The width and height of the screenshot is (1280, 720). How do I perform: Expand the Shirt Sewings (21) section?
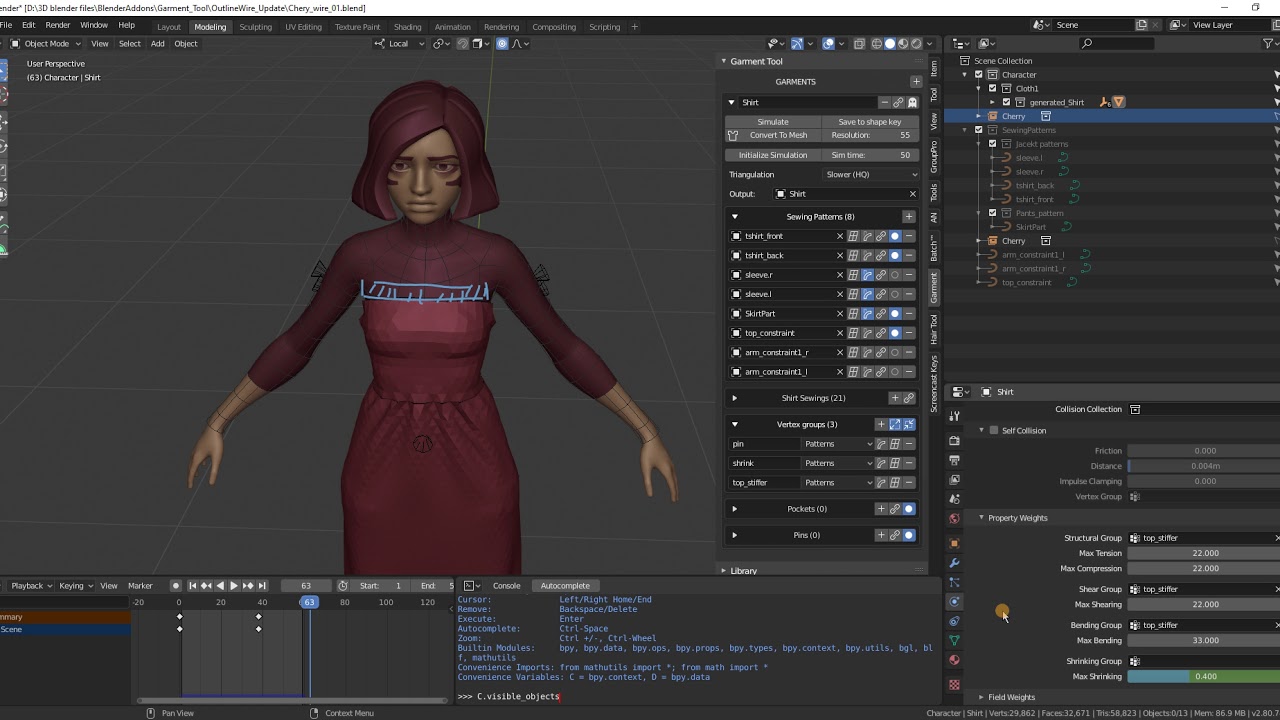(x=735, y=398)
